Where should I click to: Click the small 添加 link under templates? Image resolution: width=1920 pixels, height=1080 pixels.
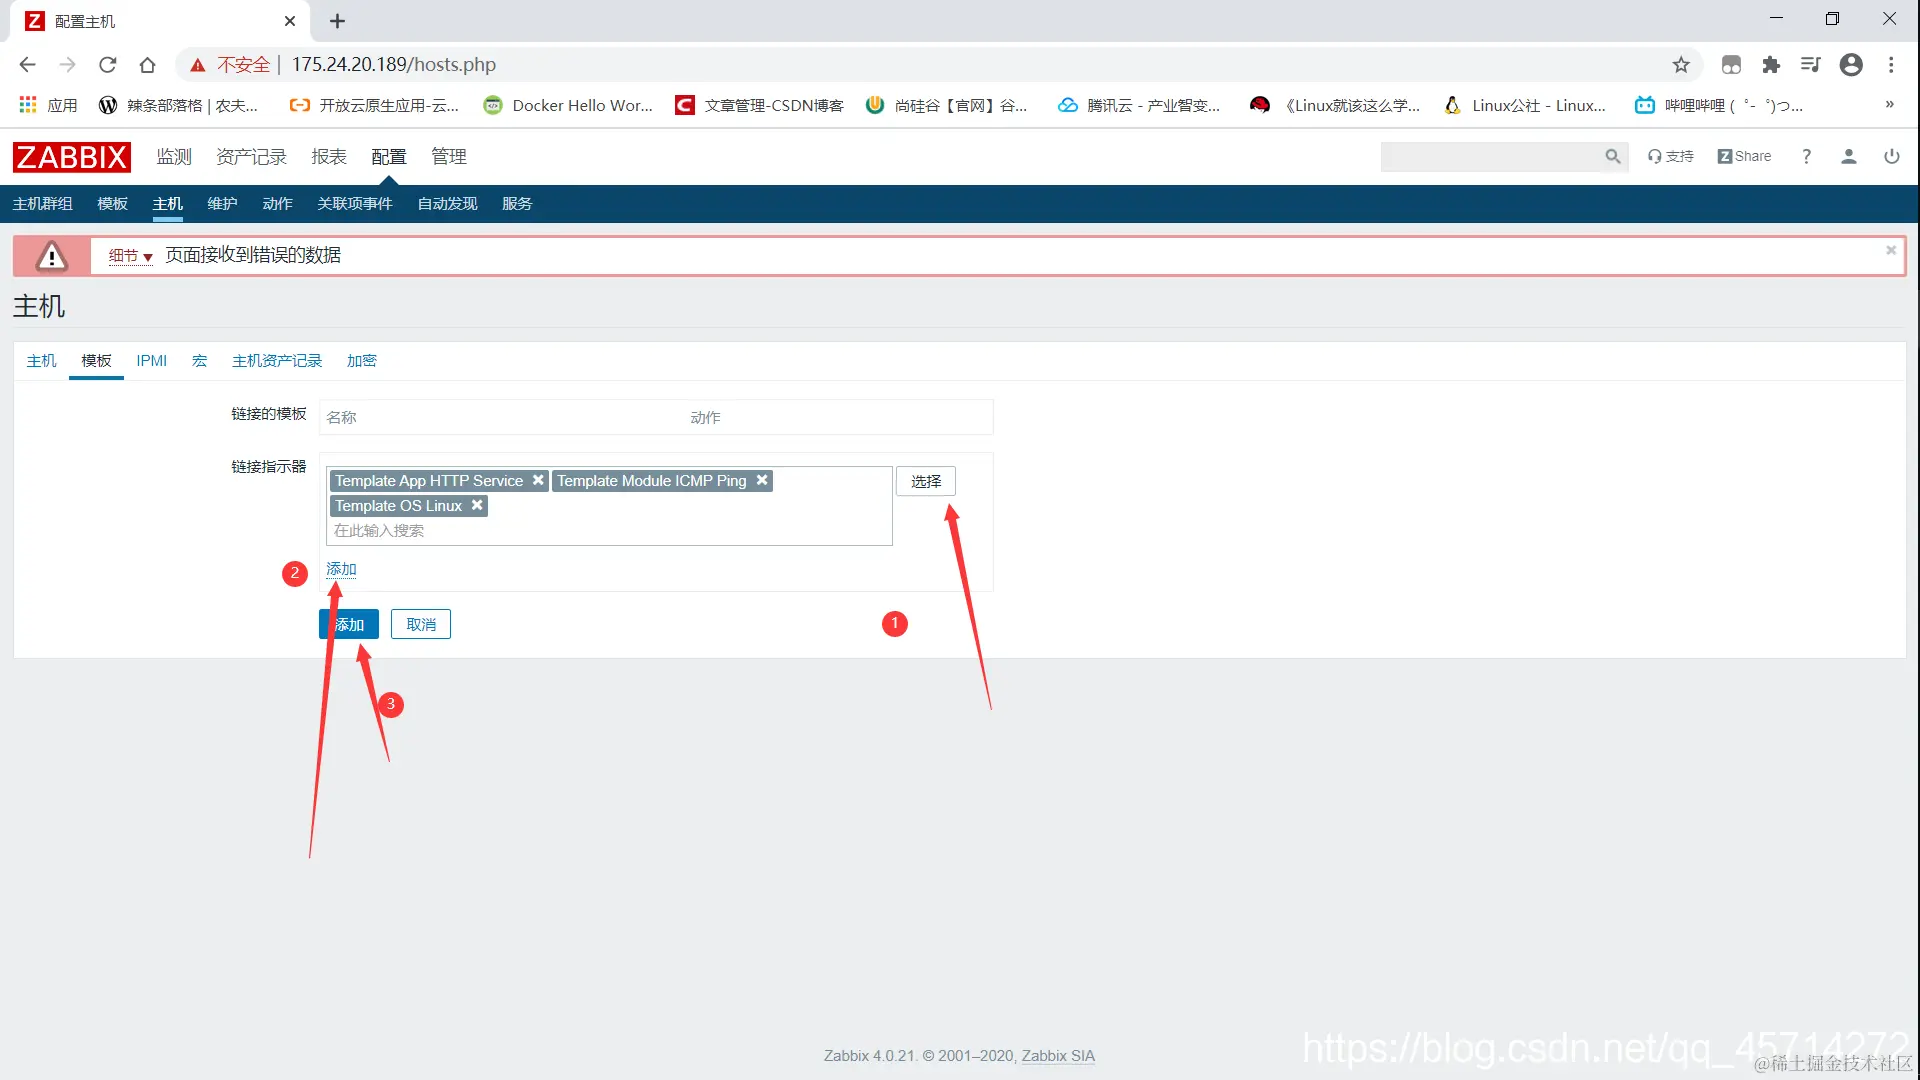[x=341, y=568]
